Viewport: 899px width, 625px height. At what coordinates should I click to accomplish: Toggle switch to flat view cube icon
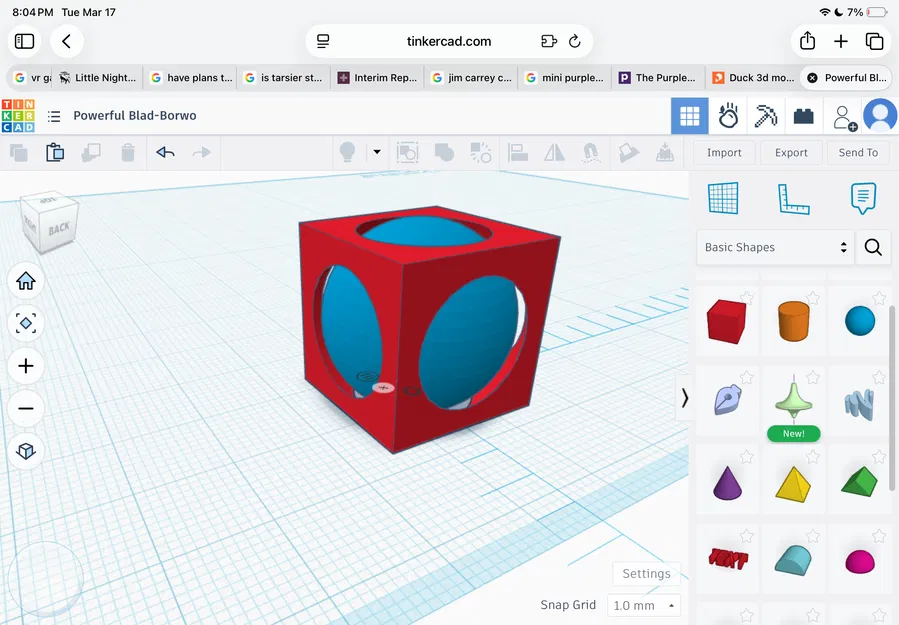coord(26,450)
